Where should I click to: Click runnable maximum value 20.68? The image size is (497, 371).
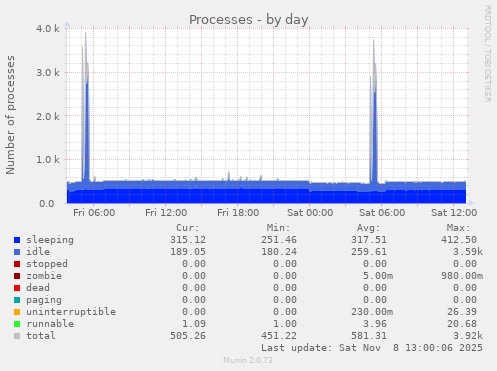[x=462, y=324]
